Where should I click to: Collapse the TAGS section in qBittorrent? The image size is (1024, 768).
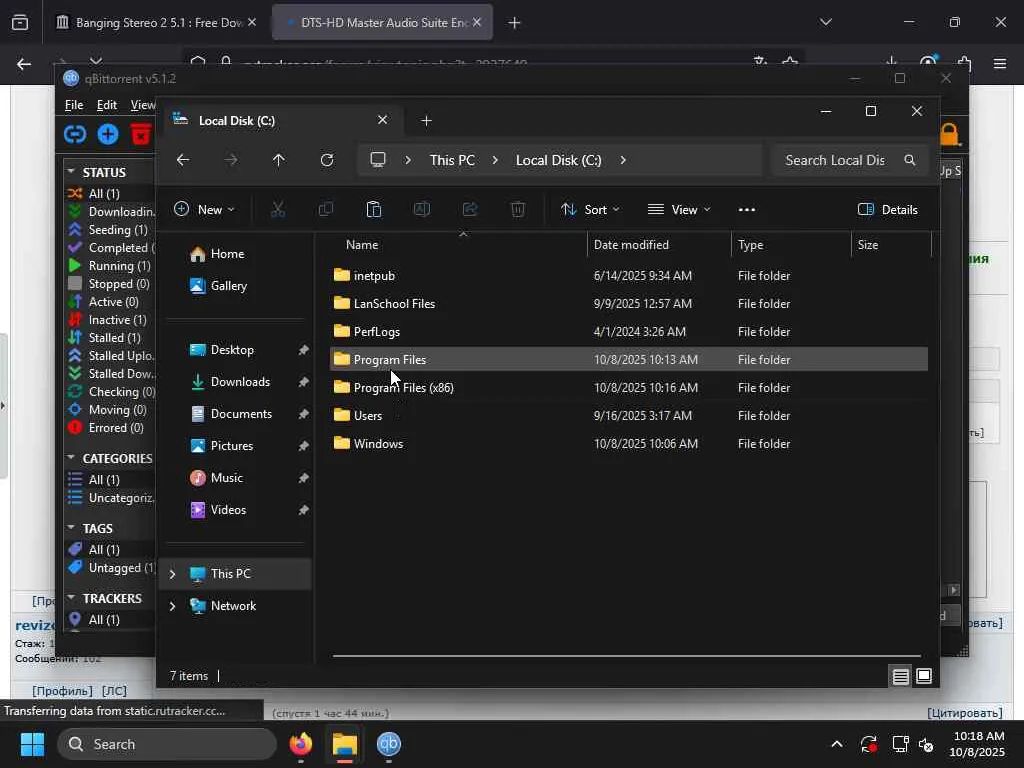tap(71, 528)
